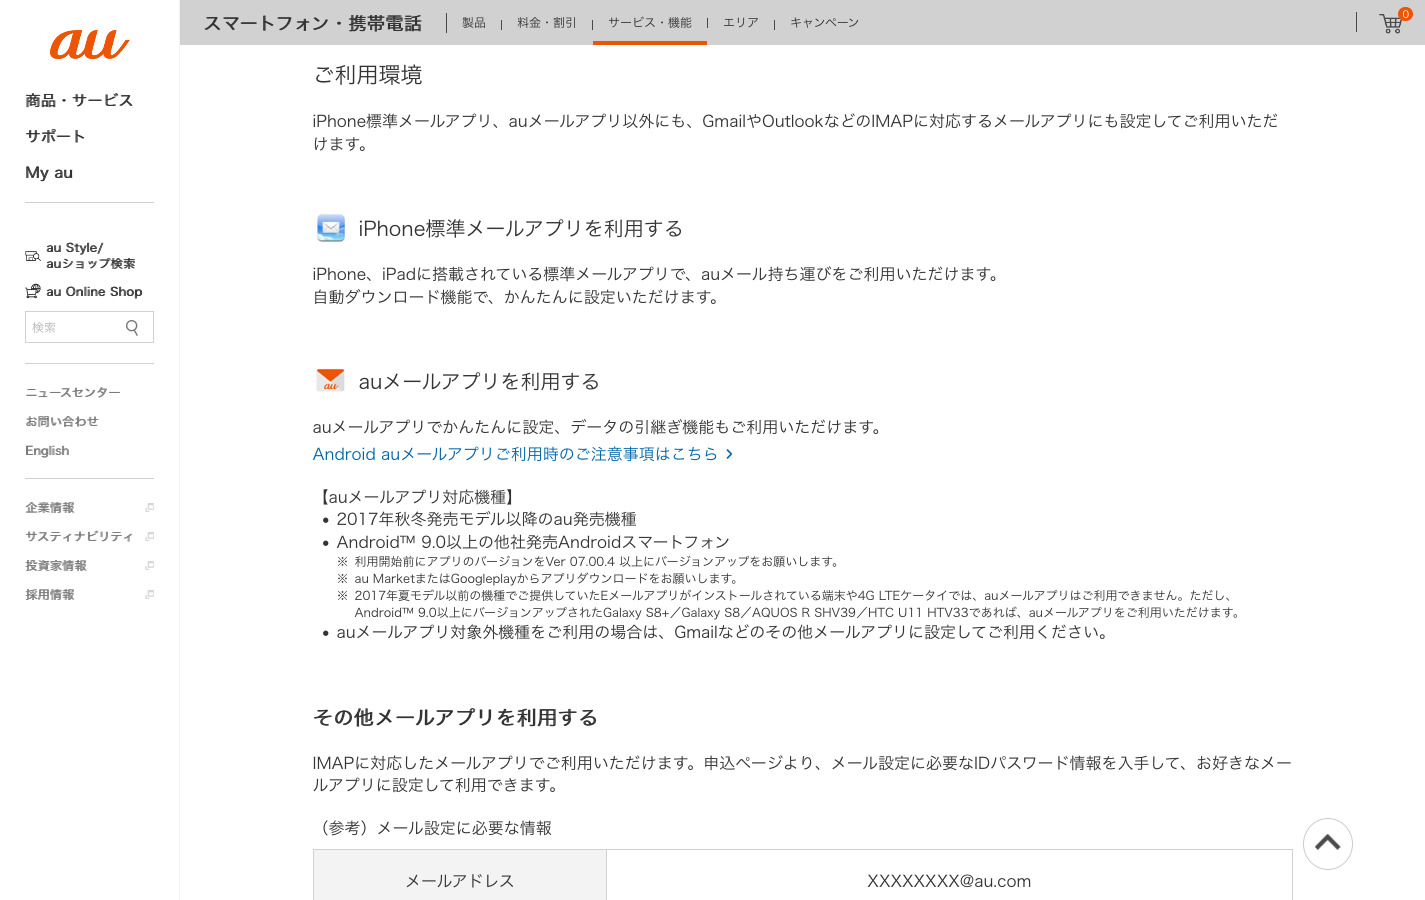
Task: Click the search magnifier icon
Action: [x=132, y=327]
